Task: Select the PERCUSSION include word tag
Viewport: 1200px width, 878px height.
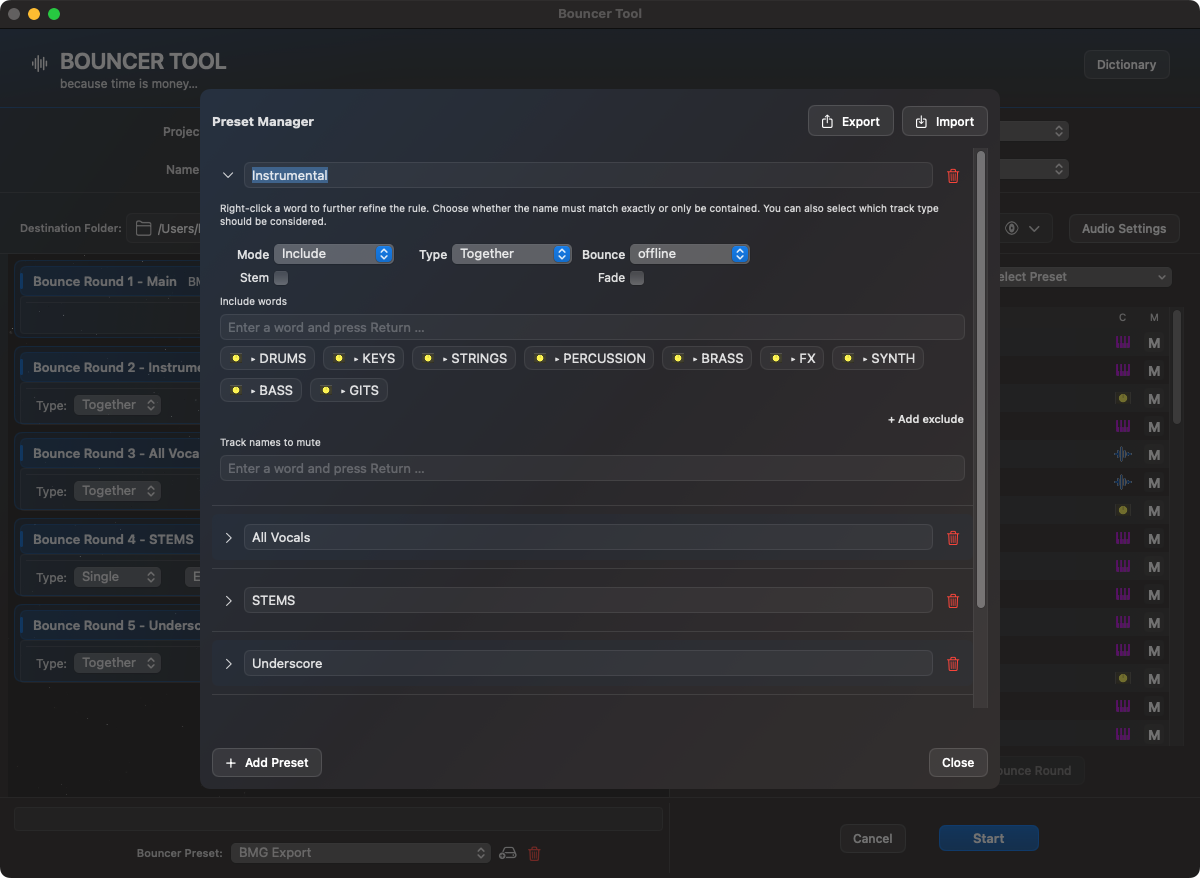Action: click(589, 359)
